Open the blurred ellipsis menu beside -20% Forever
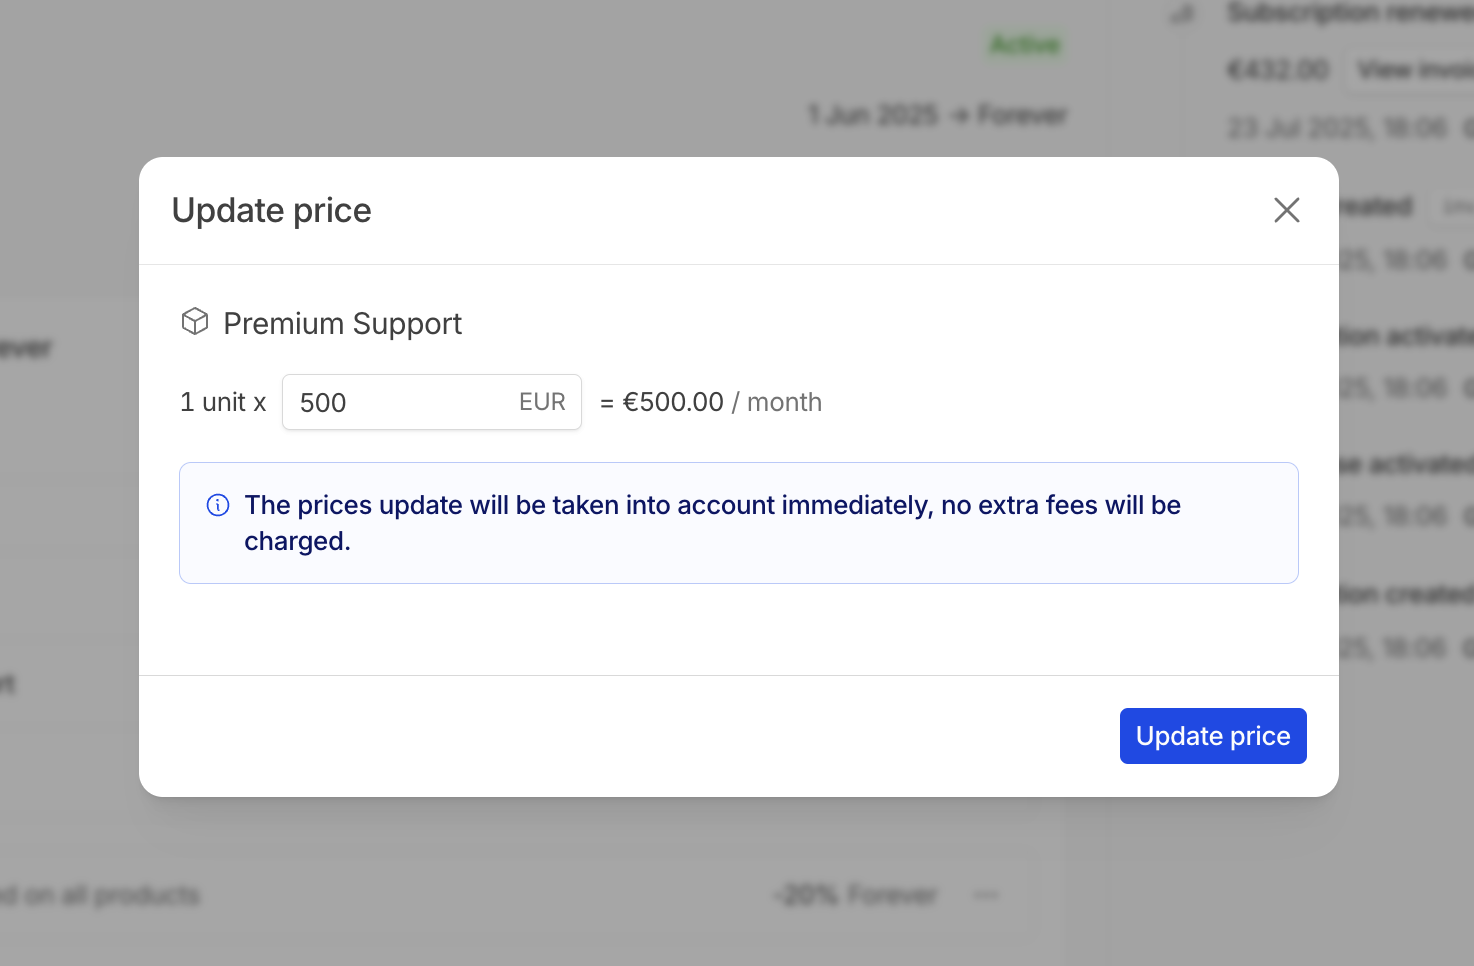The height and width of the screenshot is (966, 1474). (986, 895)
